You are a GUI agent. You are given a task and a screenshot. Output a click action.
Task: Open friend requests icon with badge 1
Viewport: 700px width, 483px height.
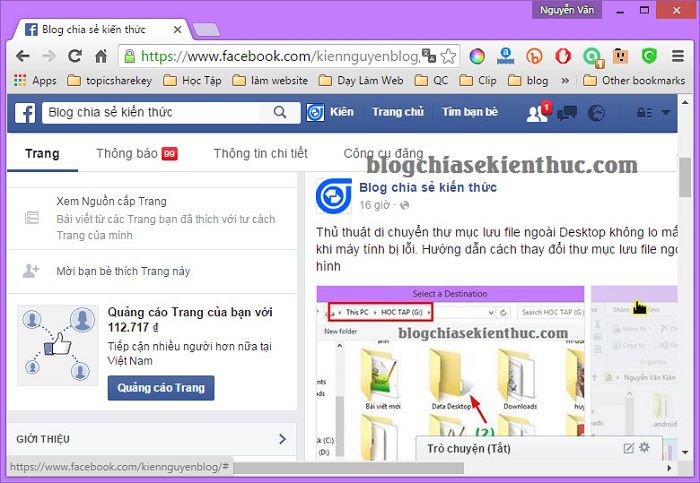pyautogui.click(x=537, y=113)
